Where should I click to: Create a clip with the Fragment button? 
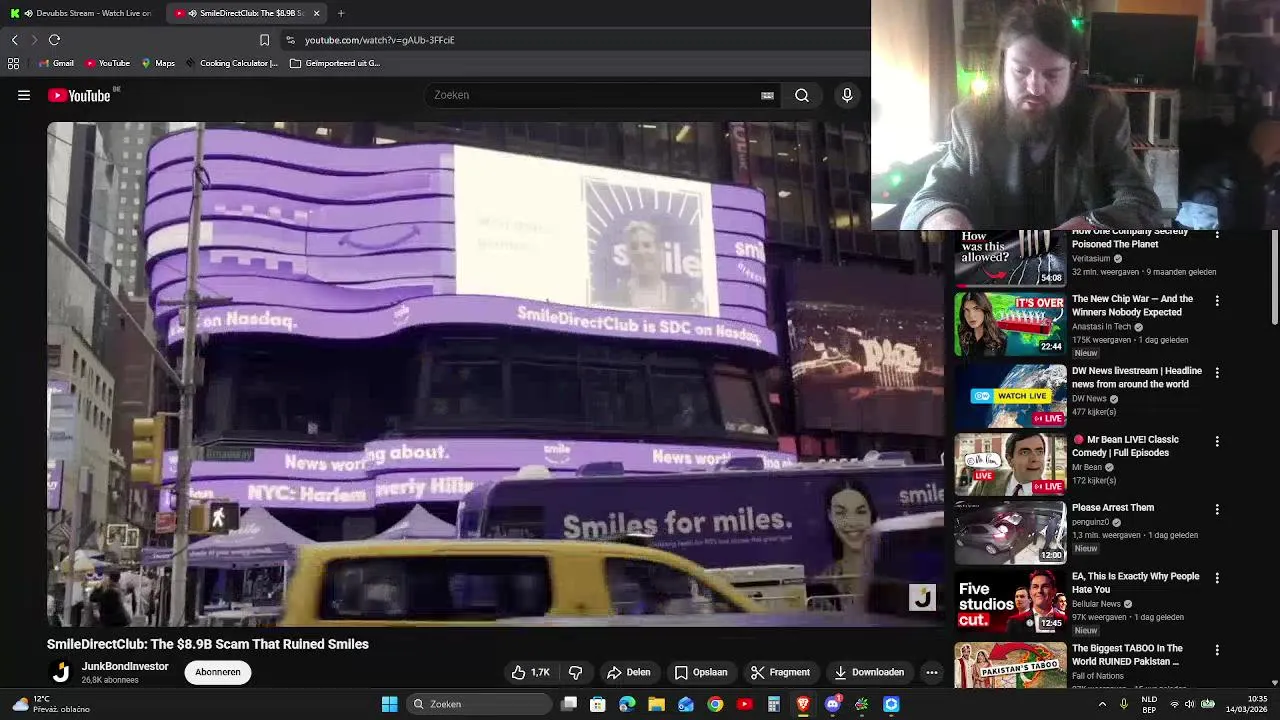point(780,672)
